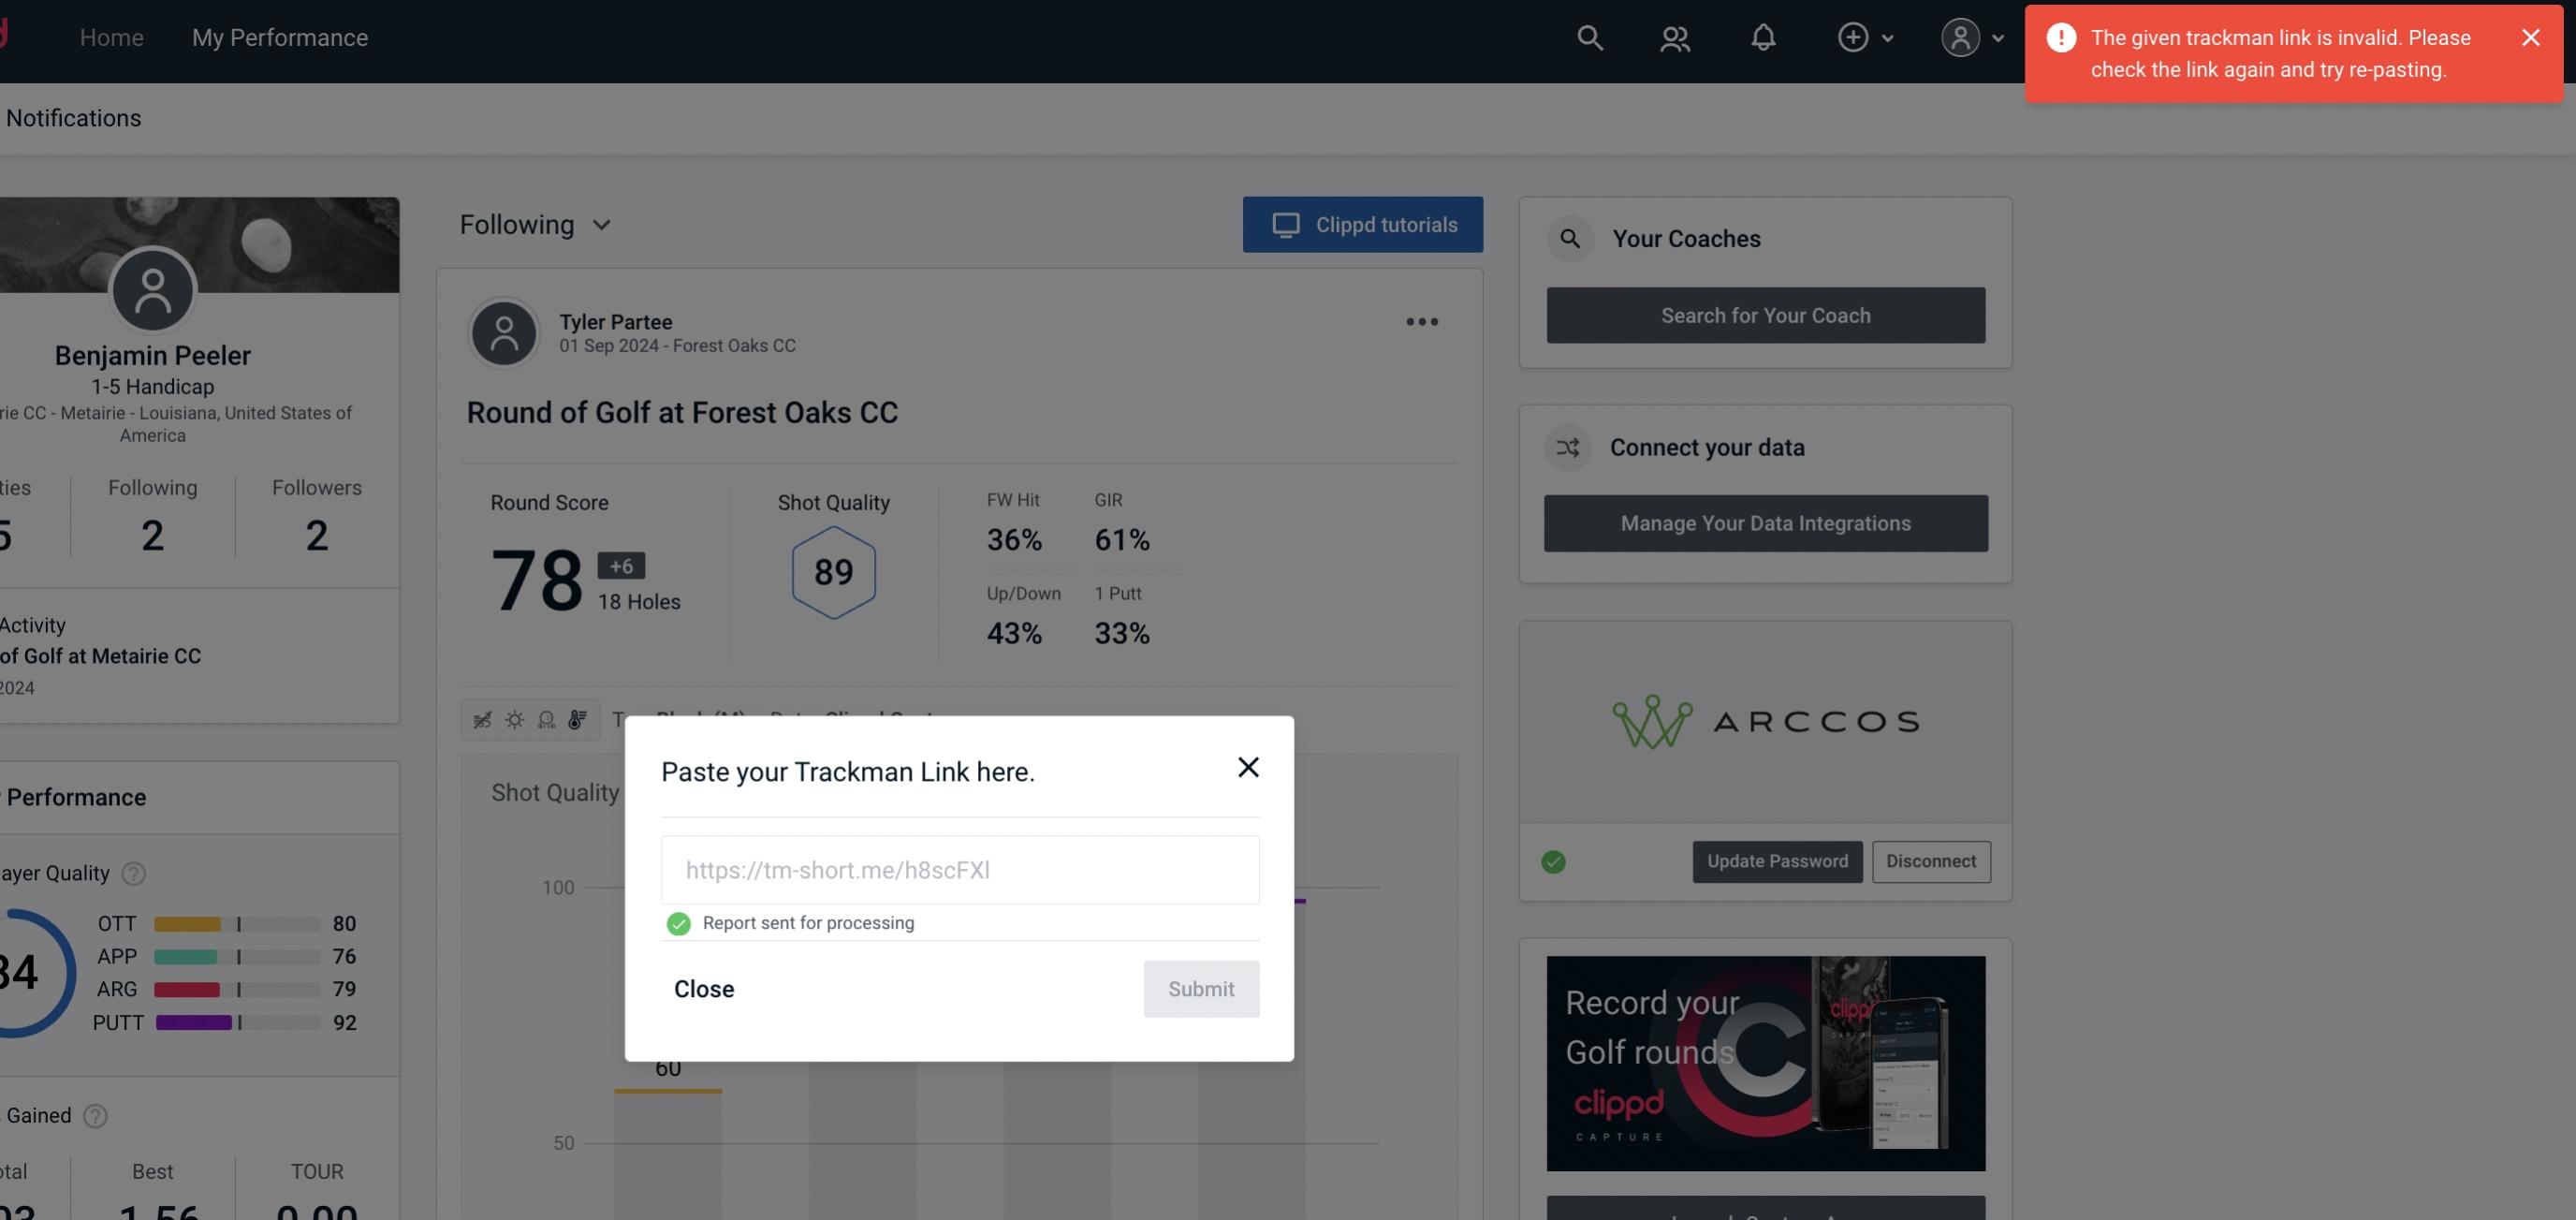Click the Clippd tutorials button
Screen dimensions: 2576x1220
(x=1362, y=224)
